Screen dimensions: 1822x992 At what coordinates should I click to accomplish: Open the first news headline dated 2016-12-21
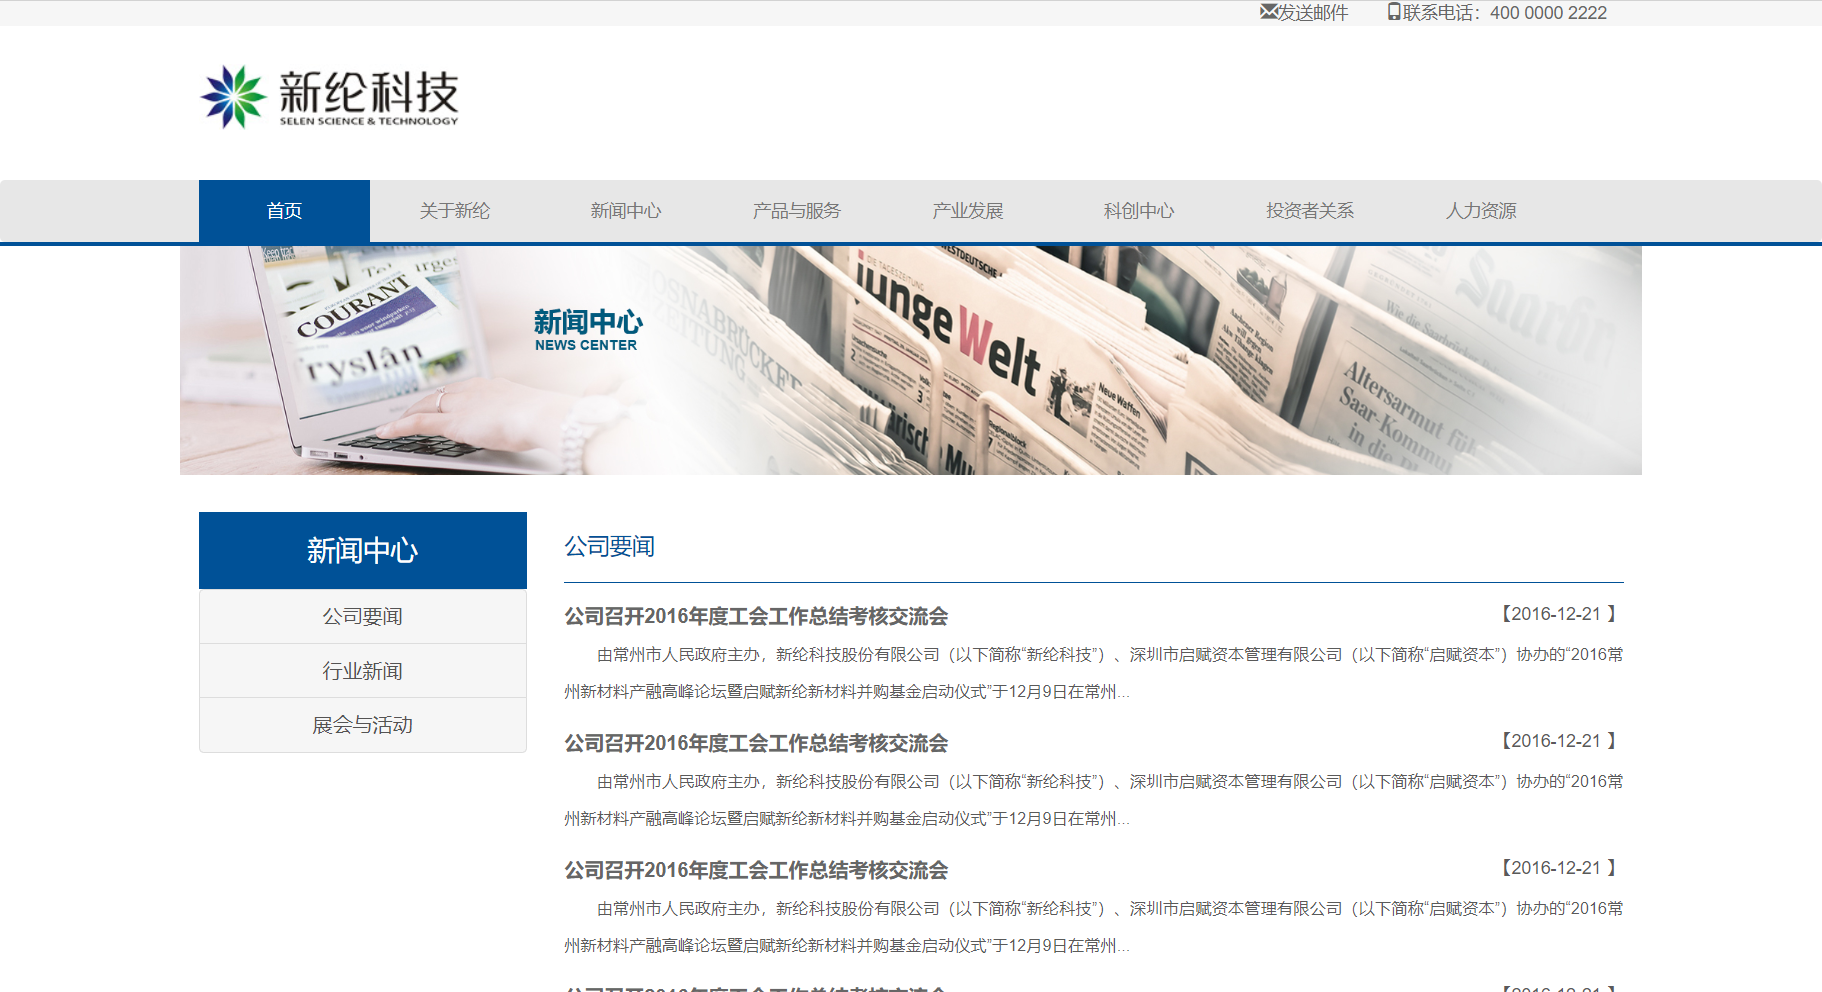(x=756, y=616)
